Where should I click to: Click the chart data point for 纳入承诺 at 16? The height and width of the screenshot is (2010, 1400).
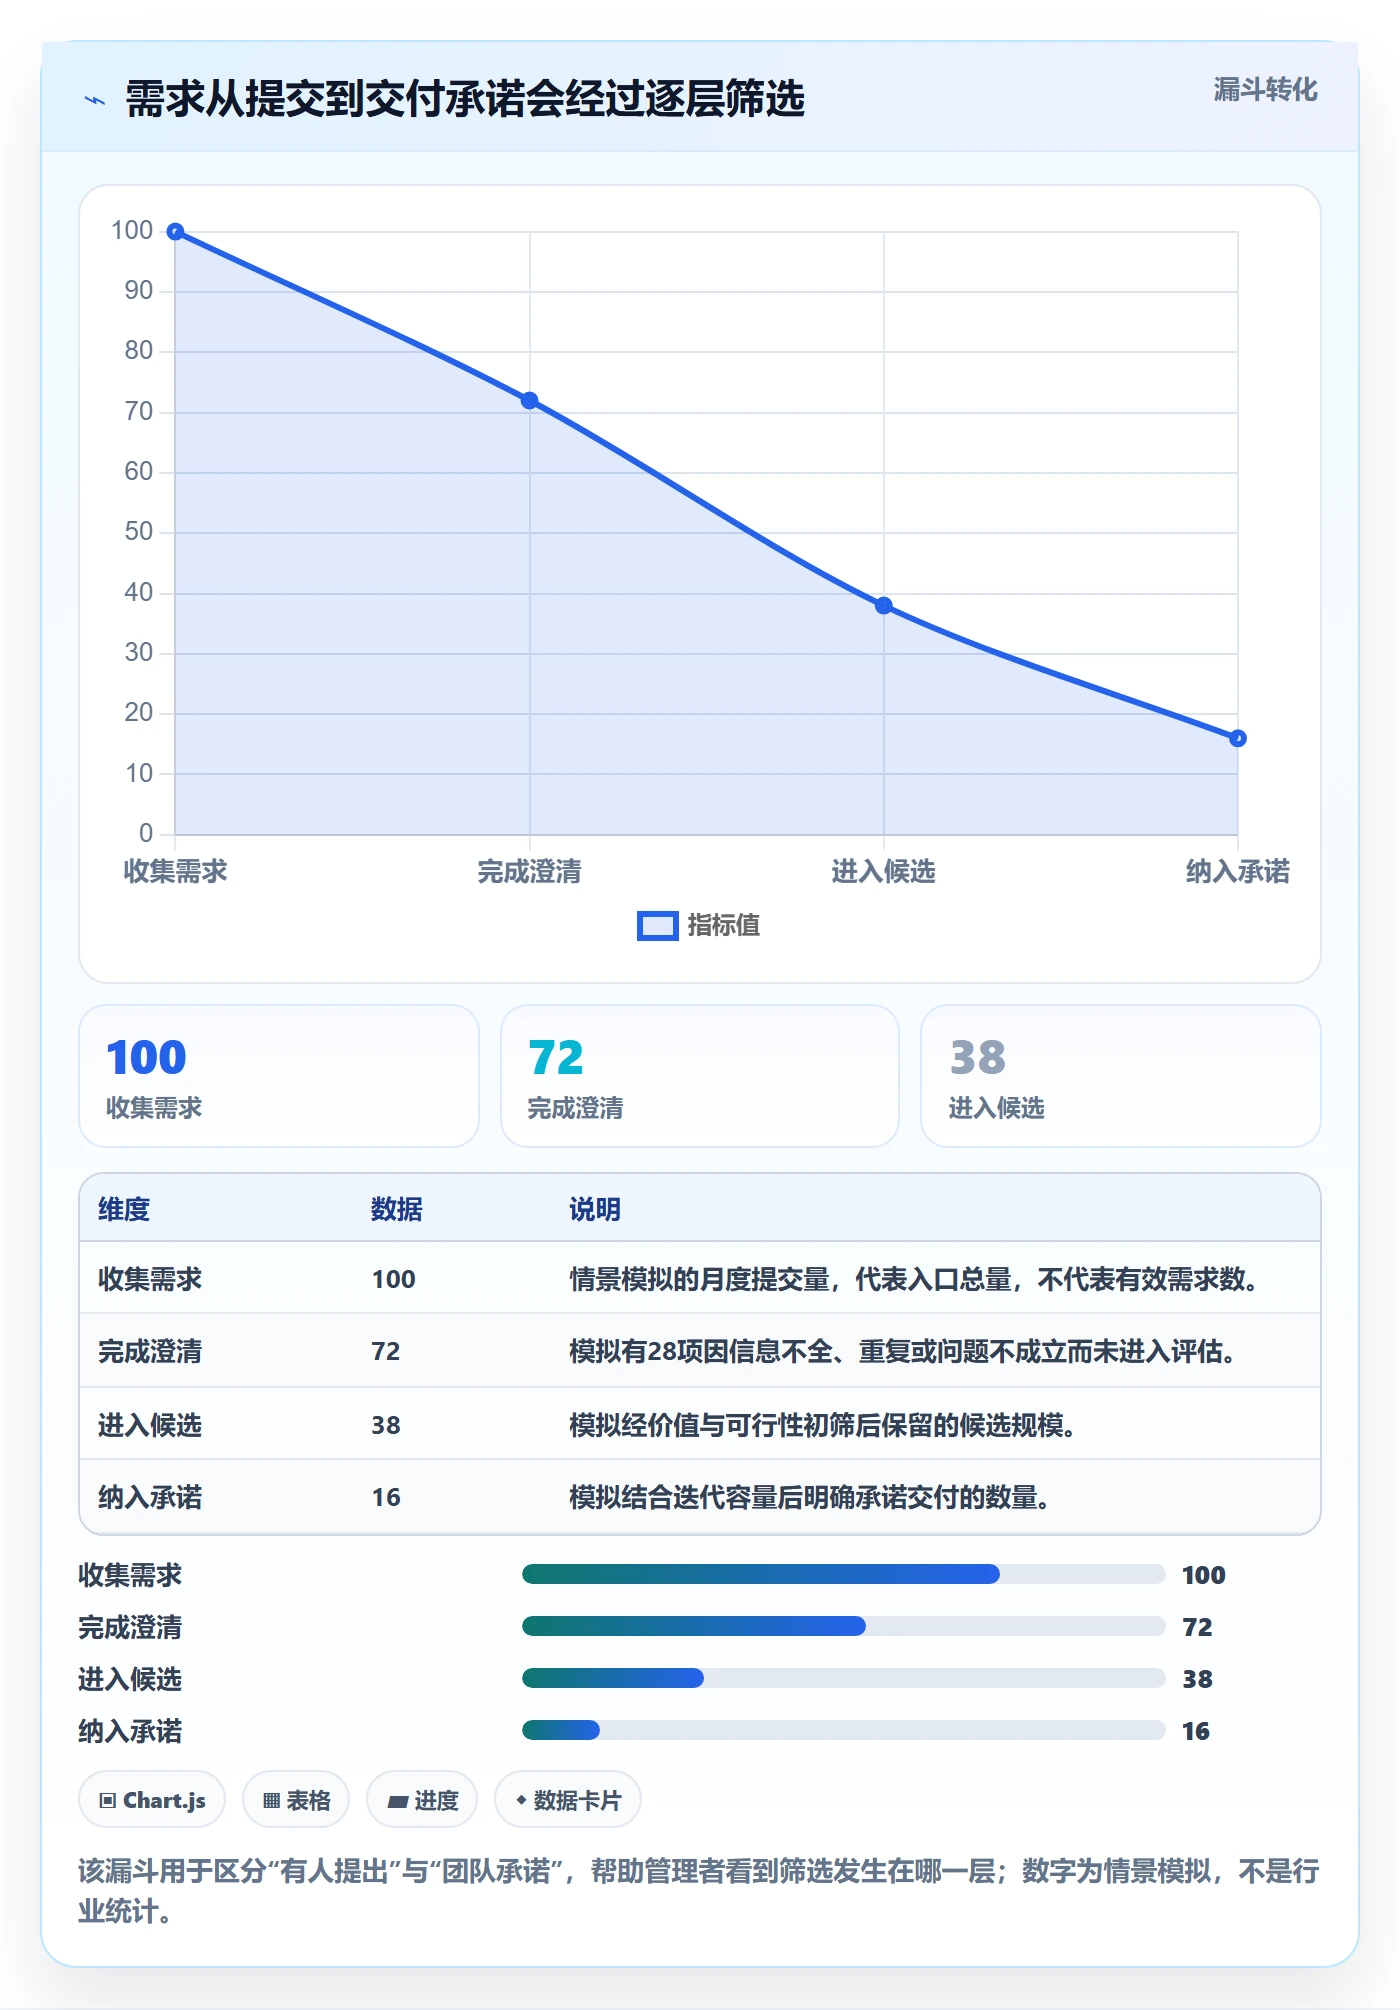[1238, 738]
